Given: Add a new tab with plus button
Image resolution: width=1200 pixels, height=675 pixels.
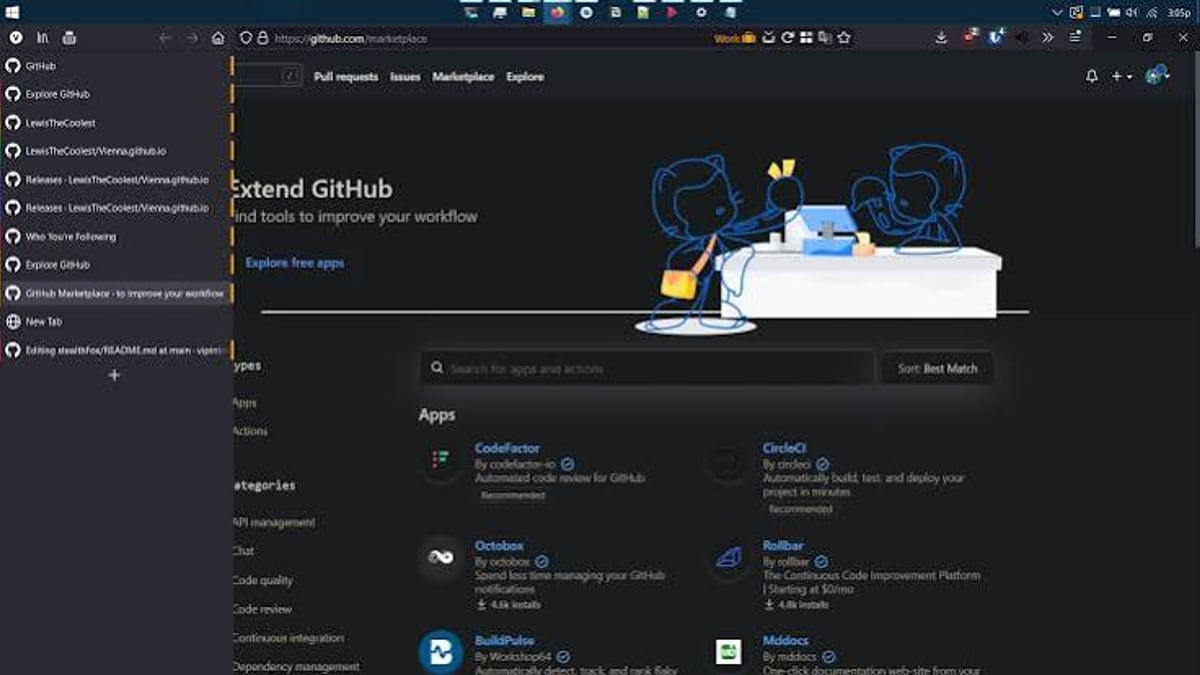Looking at the screenshot, I should coord(114,375).
